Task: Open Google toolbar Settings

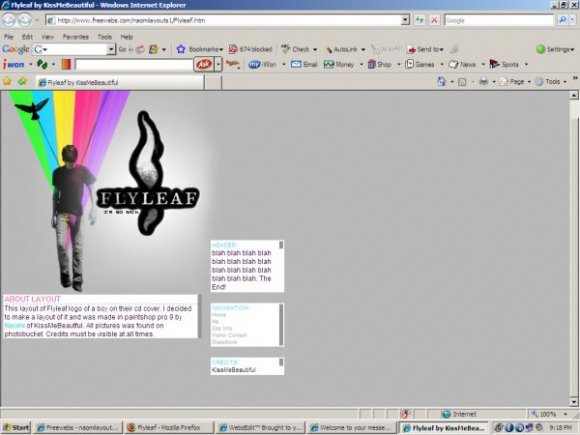Action: [x=555, y=49]
